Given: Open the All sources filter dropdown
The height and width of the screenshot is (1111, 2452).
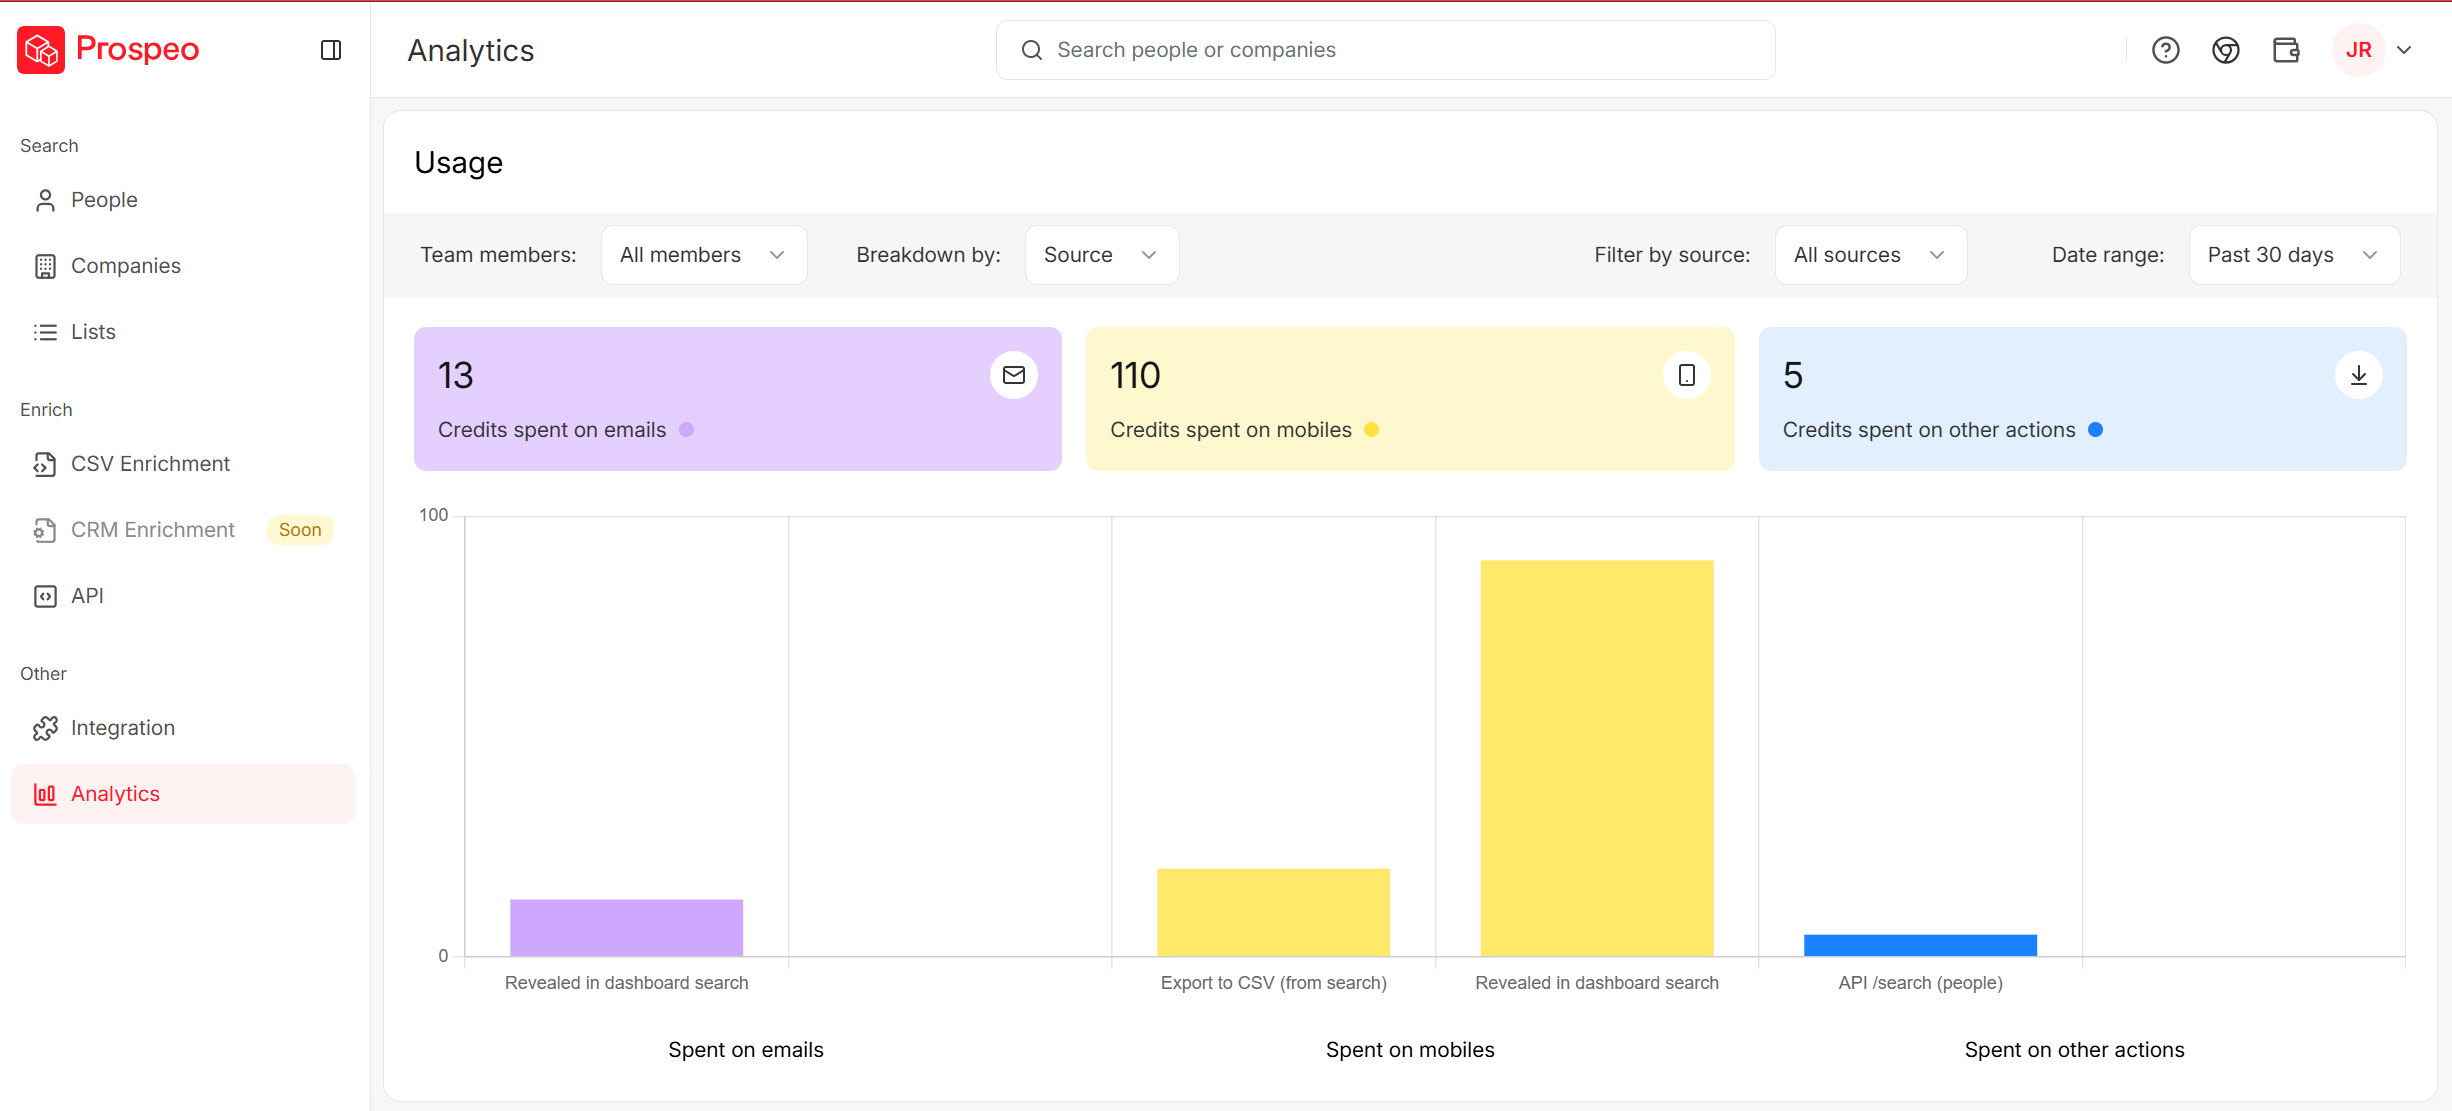Looking at the screenshot, I should click(1870, 255).
